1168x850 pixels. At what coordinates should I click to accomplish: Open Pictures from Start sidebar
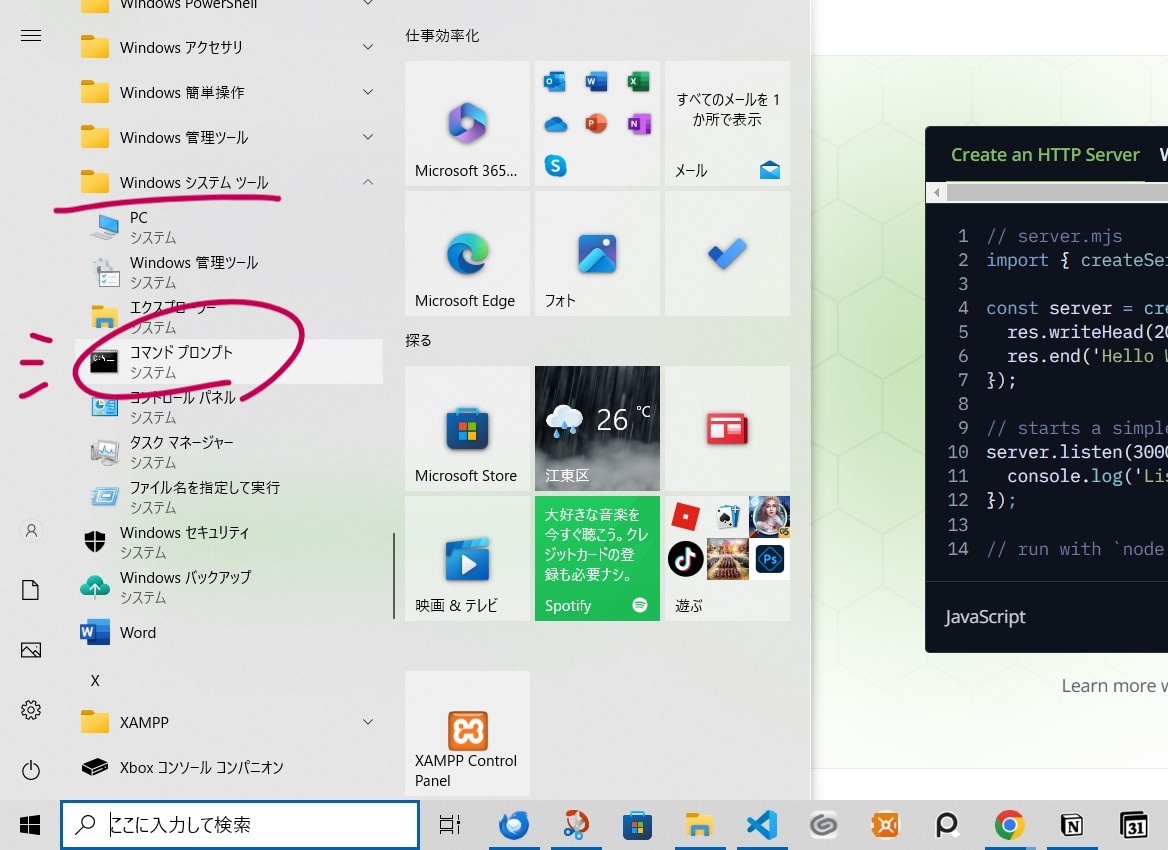[x=31, y=650]
